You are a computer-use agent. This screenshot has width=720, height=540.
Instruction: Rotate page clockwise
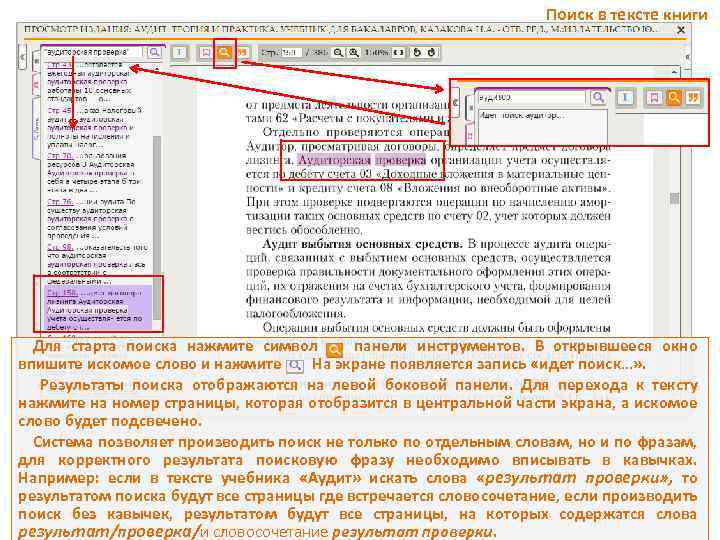(432, 52)
